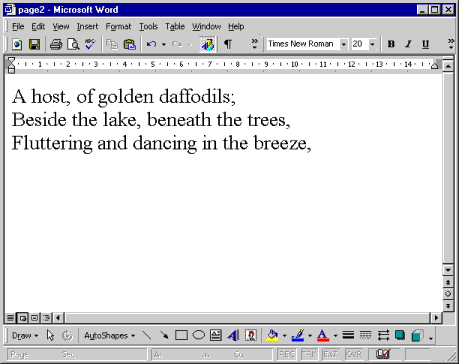Image resolution: width=459 pixels, height=364 pixels.
Task: Click the Previous Page double-arrow button
Action: point(448,282)
